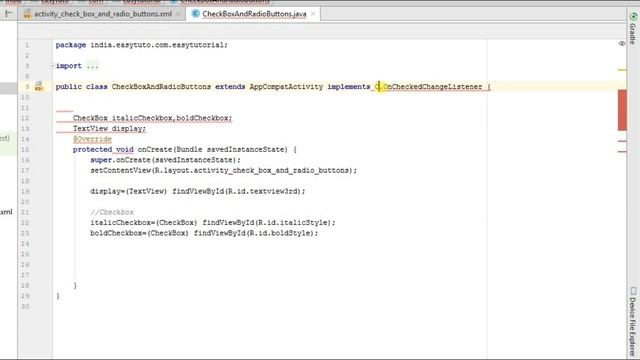Open the Gradle tool window
640x360 pixels.
click(632, 34)
